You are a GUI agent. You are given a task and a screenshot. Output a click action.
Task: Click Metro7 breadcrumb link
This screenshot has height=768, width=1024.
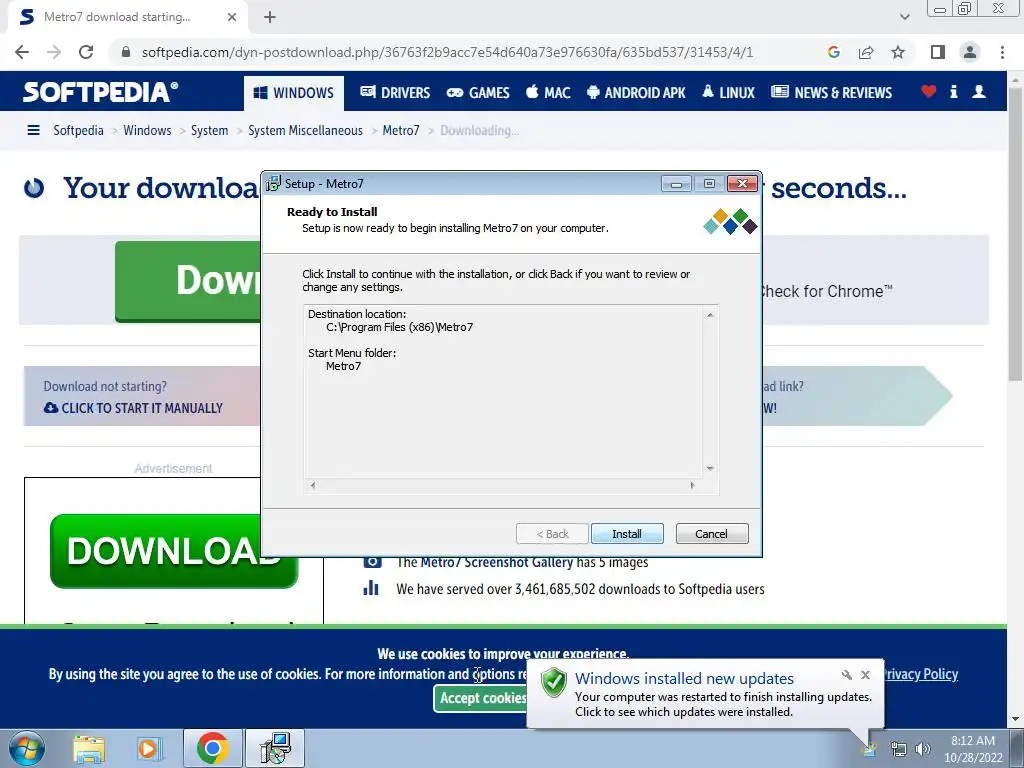point(401,130)
